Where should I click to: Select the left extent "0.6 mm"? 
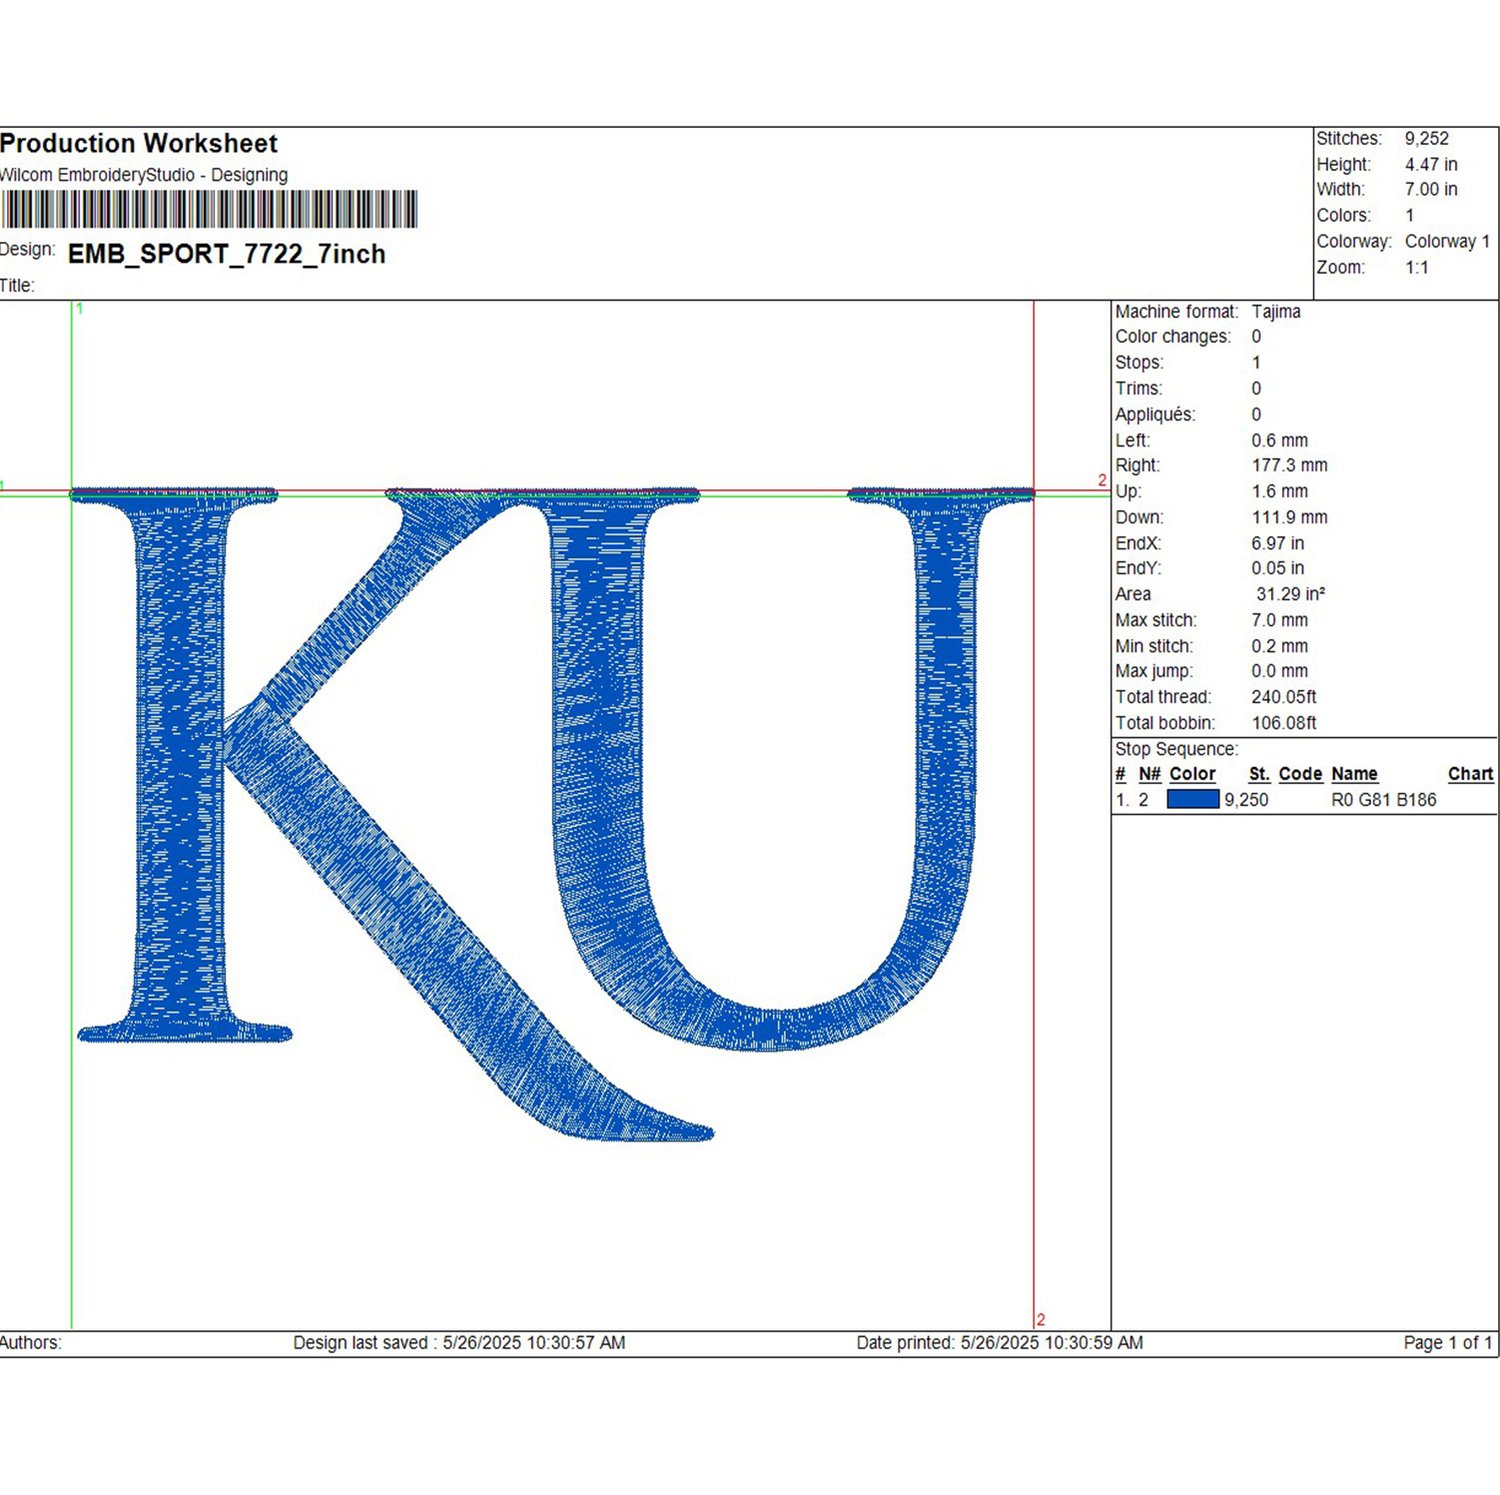click(1280, 440)
